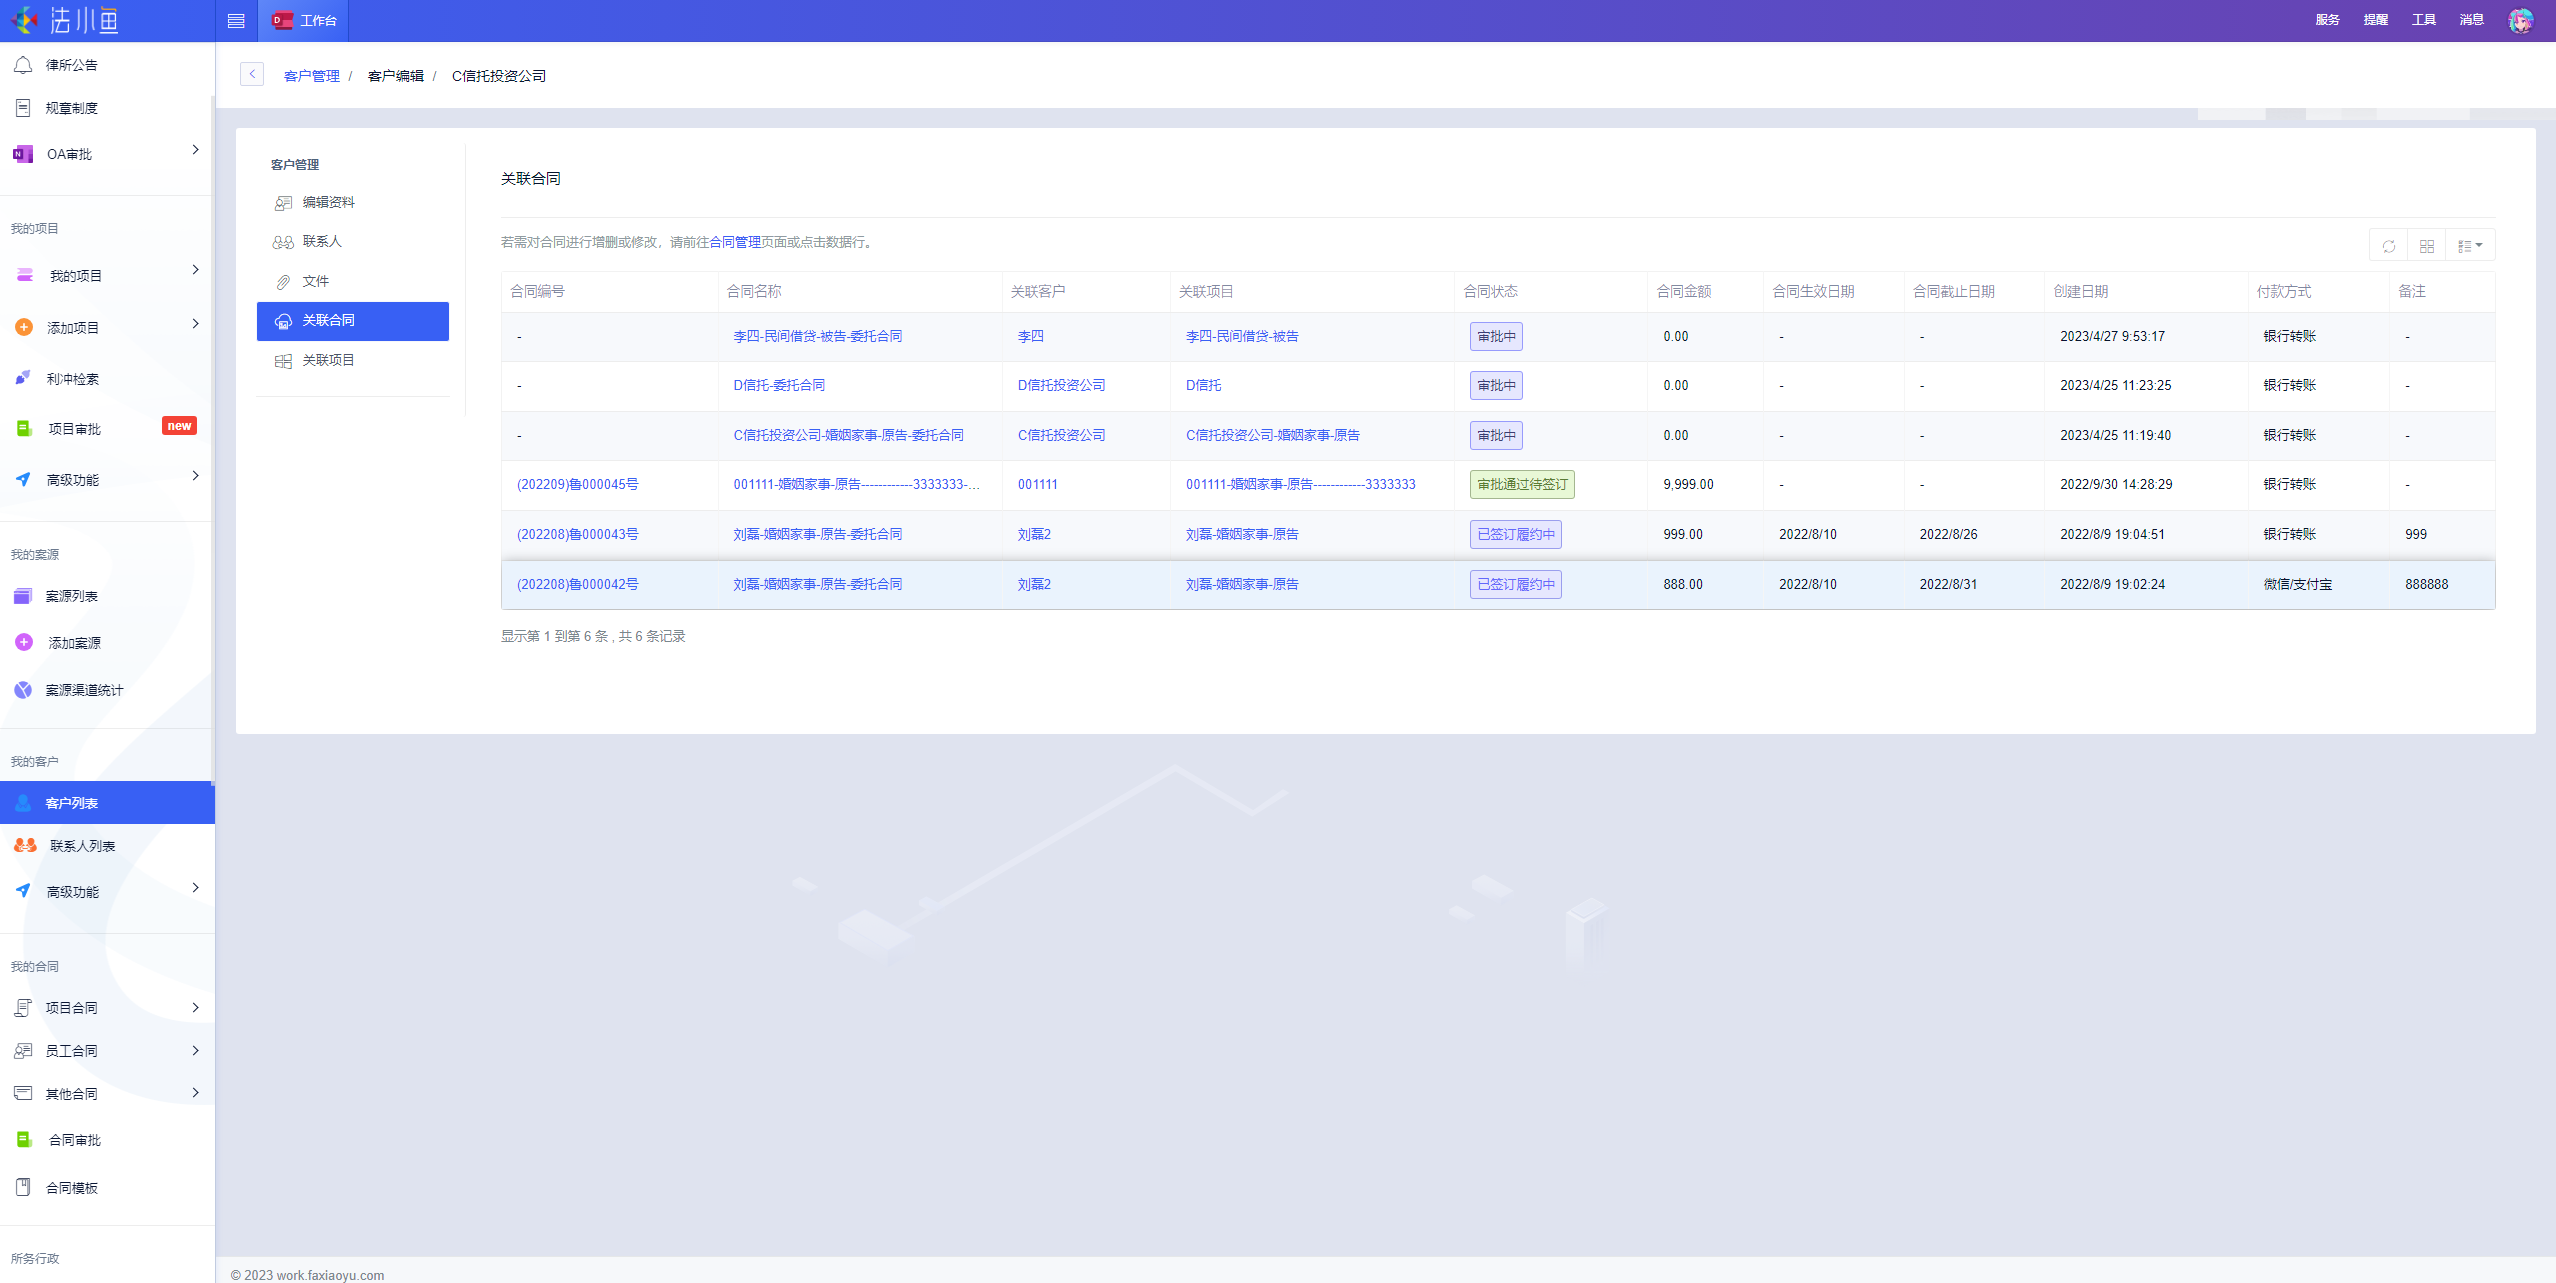2556x1283 pixels.
Task: Click the 合同管理 link in the hint text
Action: (735, 242)
